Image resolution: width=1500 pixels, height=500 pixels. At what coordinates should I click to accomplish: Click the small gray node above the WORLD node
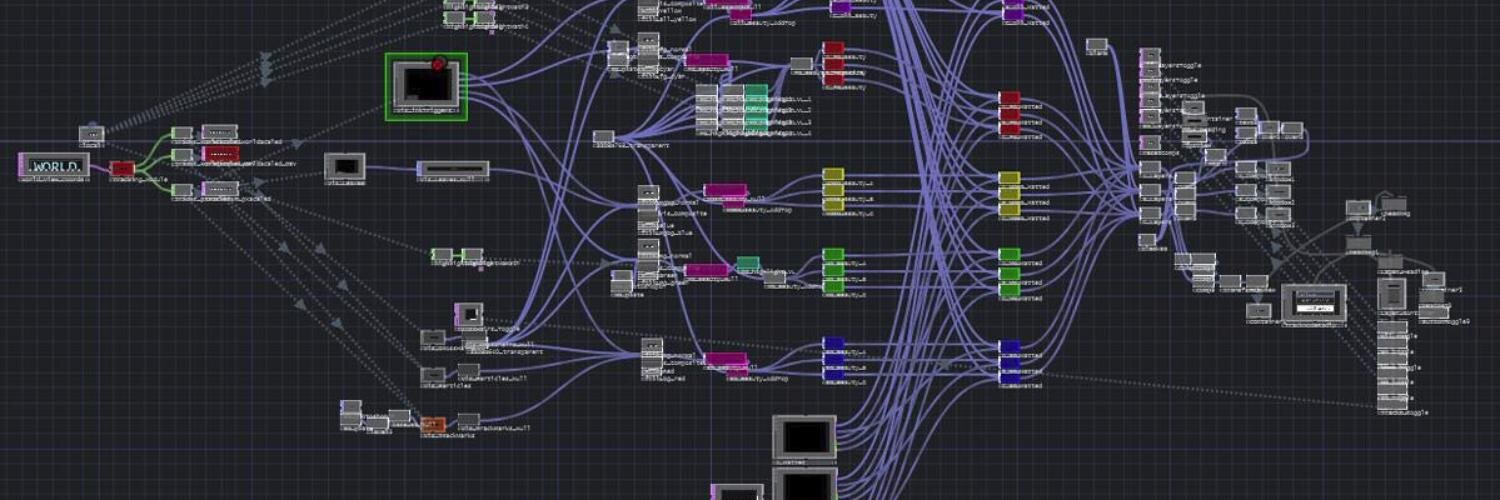pyautogui.click(x=91, y=133)
